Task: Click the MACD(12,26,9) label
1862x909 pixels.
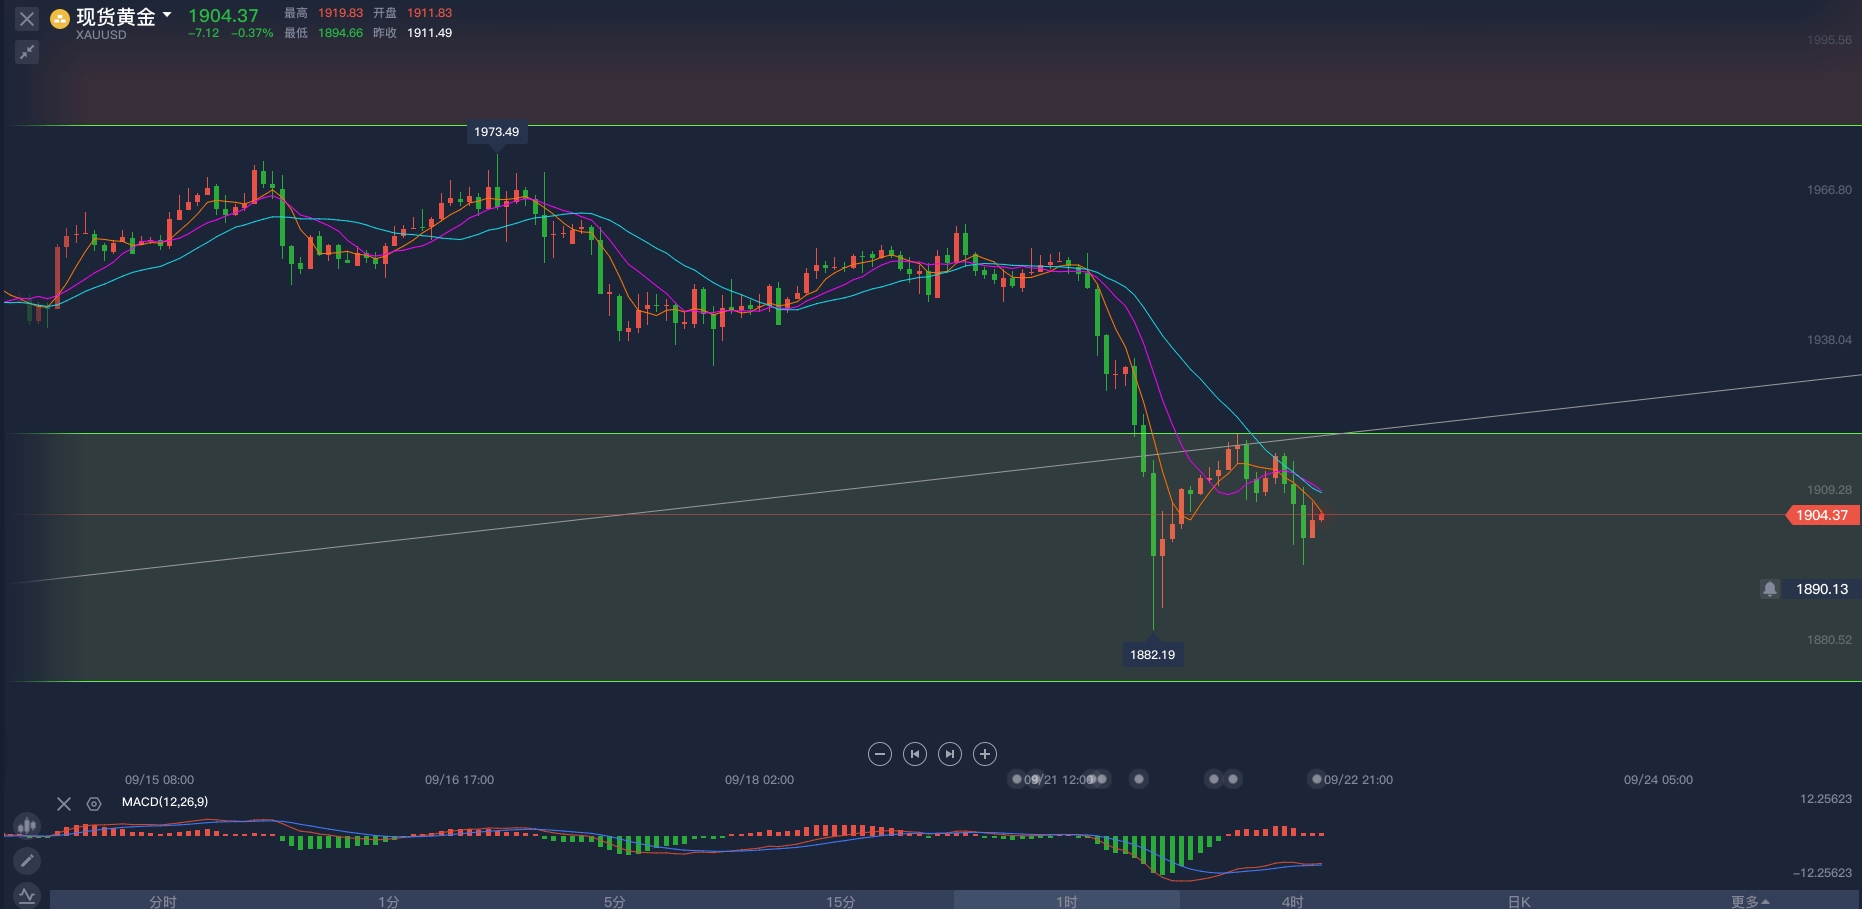Action: click(165, 802)
